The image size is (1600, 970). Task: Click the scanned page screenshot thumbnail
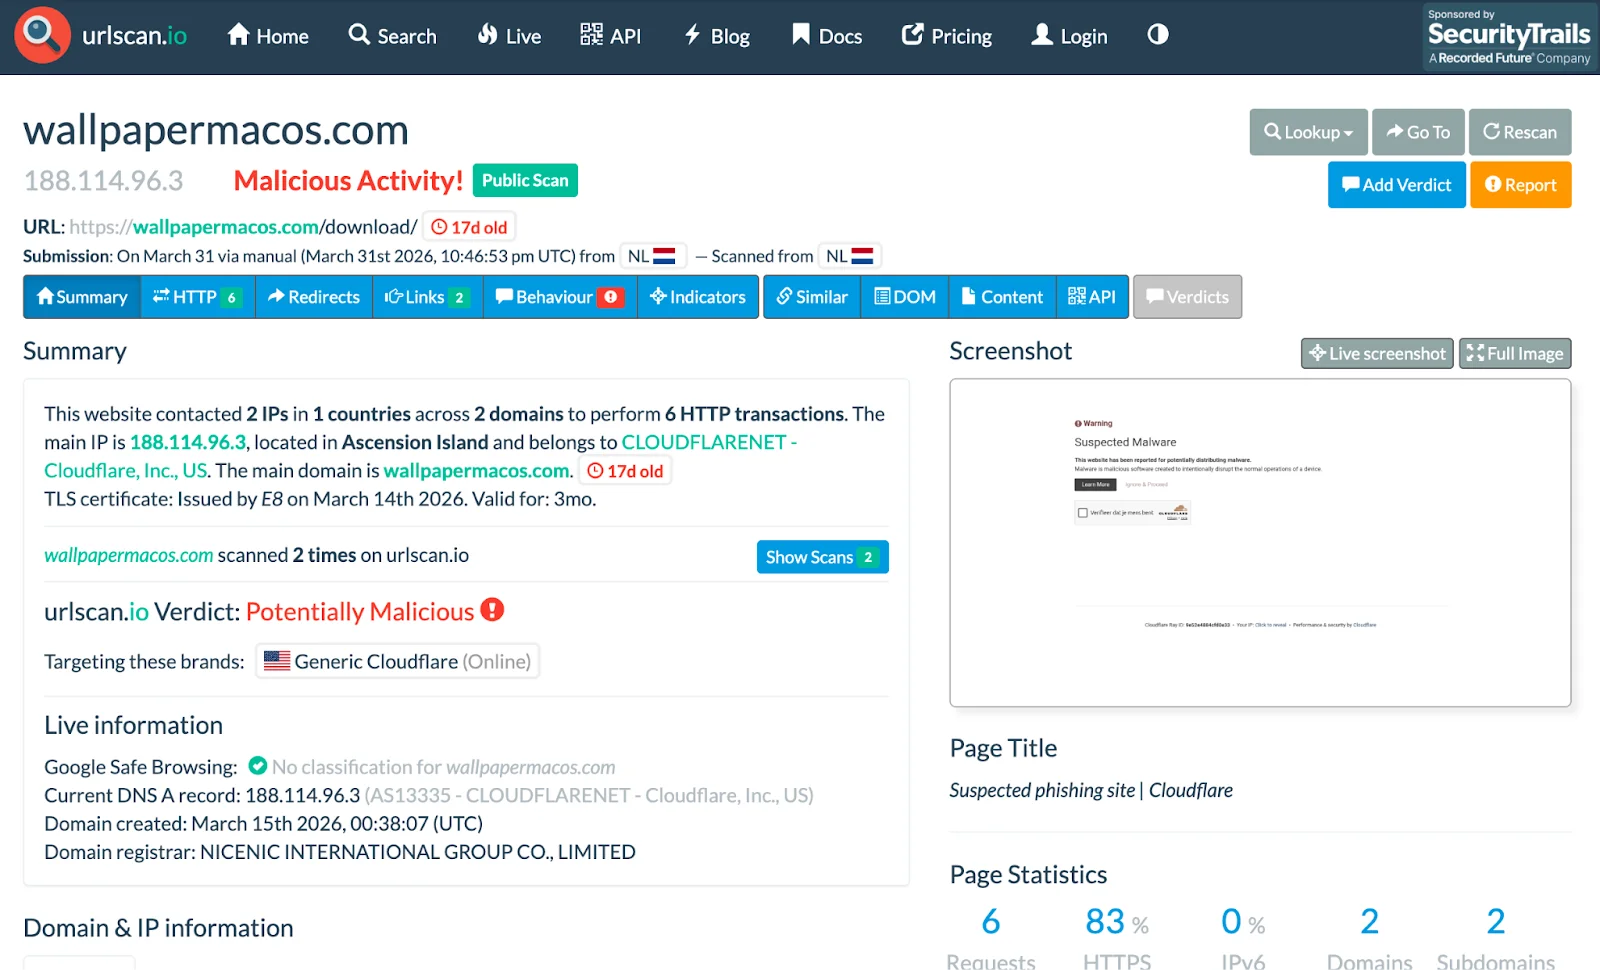pos(1260,542)
